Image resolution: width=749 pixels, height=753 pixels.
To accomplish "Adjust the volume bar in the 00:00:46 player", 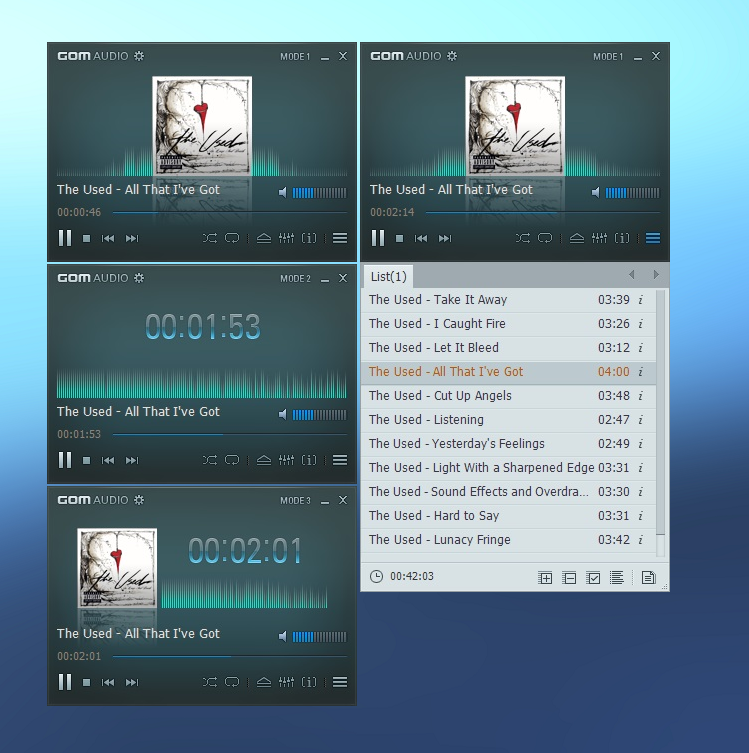I will pos(319,193).
